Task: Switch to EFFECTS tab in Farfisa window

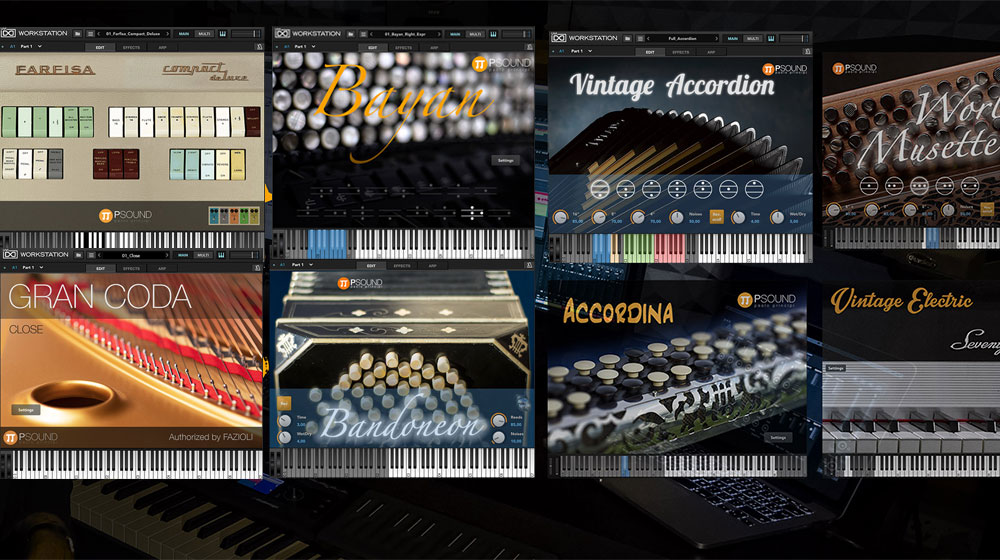Action: click(131, 47)
